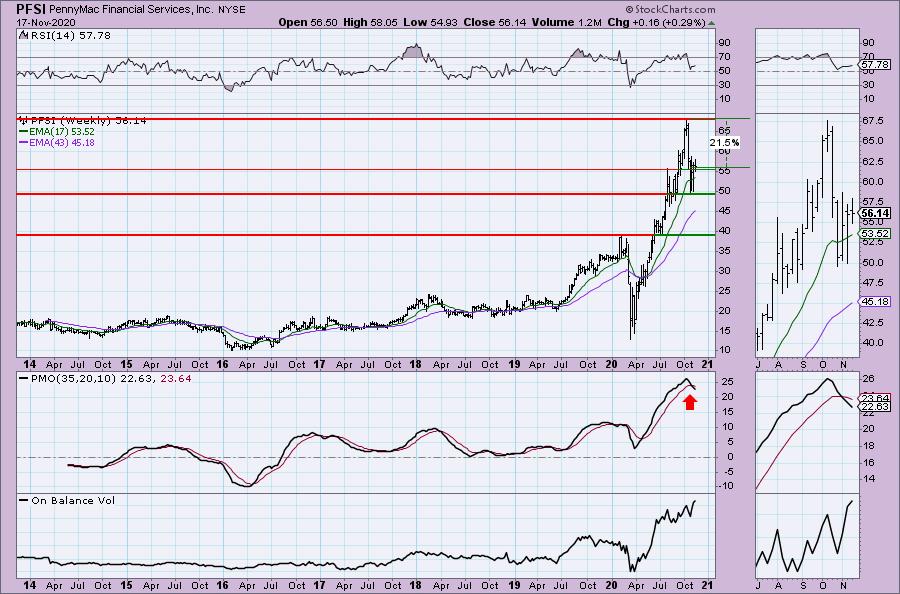Viewport: 900px width, 594px height.
Task: Click the 22.63 PMO value flag
Action: [x=876, y=406]
